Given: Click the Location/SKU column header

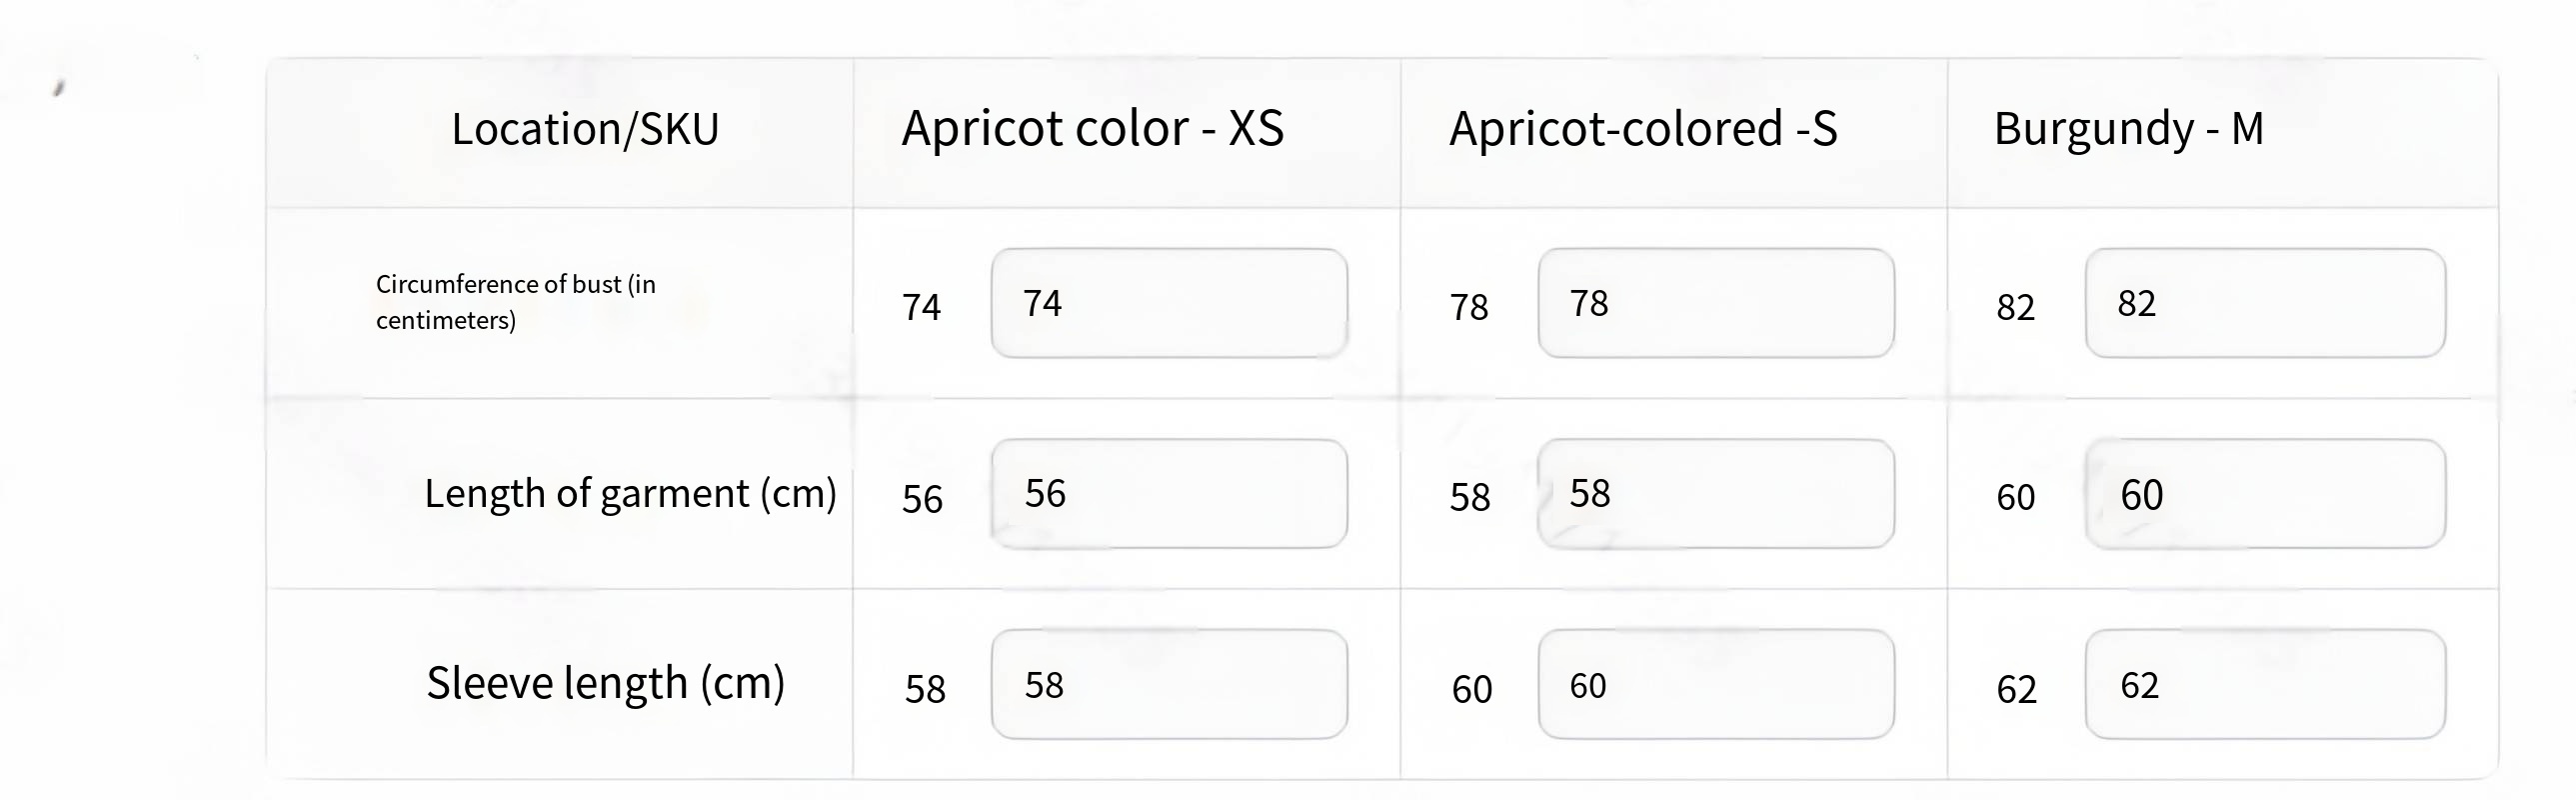Looking at the screenshot, I should point(585,130).
